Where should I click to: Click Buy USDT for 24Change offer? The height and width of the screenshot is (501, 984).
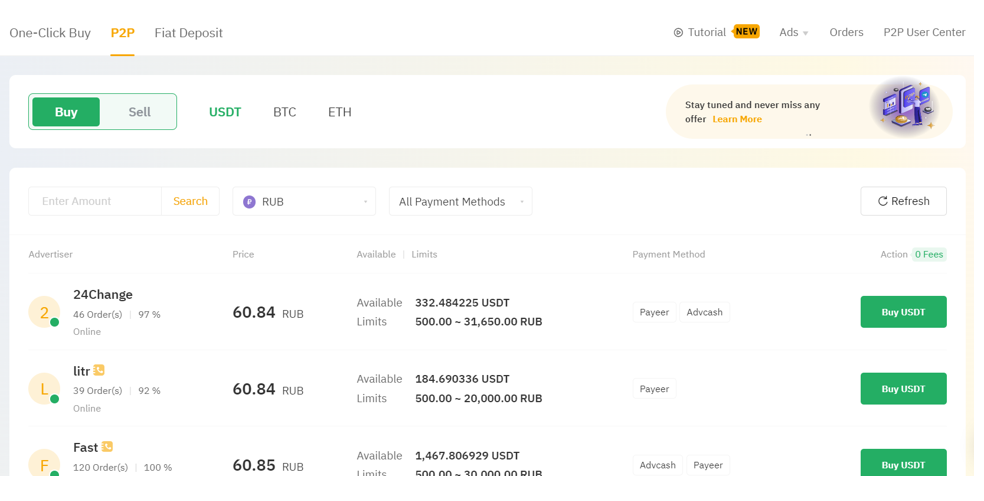click(x=902, y=312)
